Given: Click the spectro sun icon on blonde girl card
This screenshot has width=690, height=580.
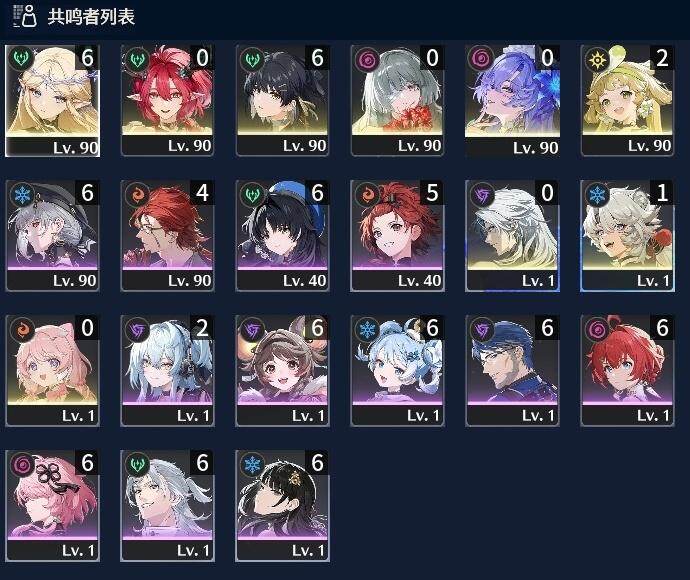Looking at the screenshot, I should [x=597, y=59].
